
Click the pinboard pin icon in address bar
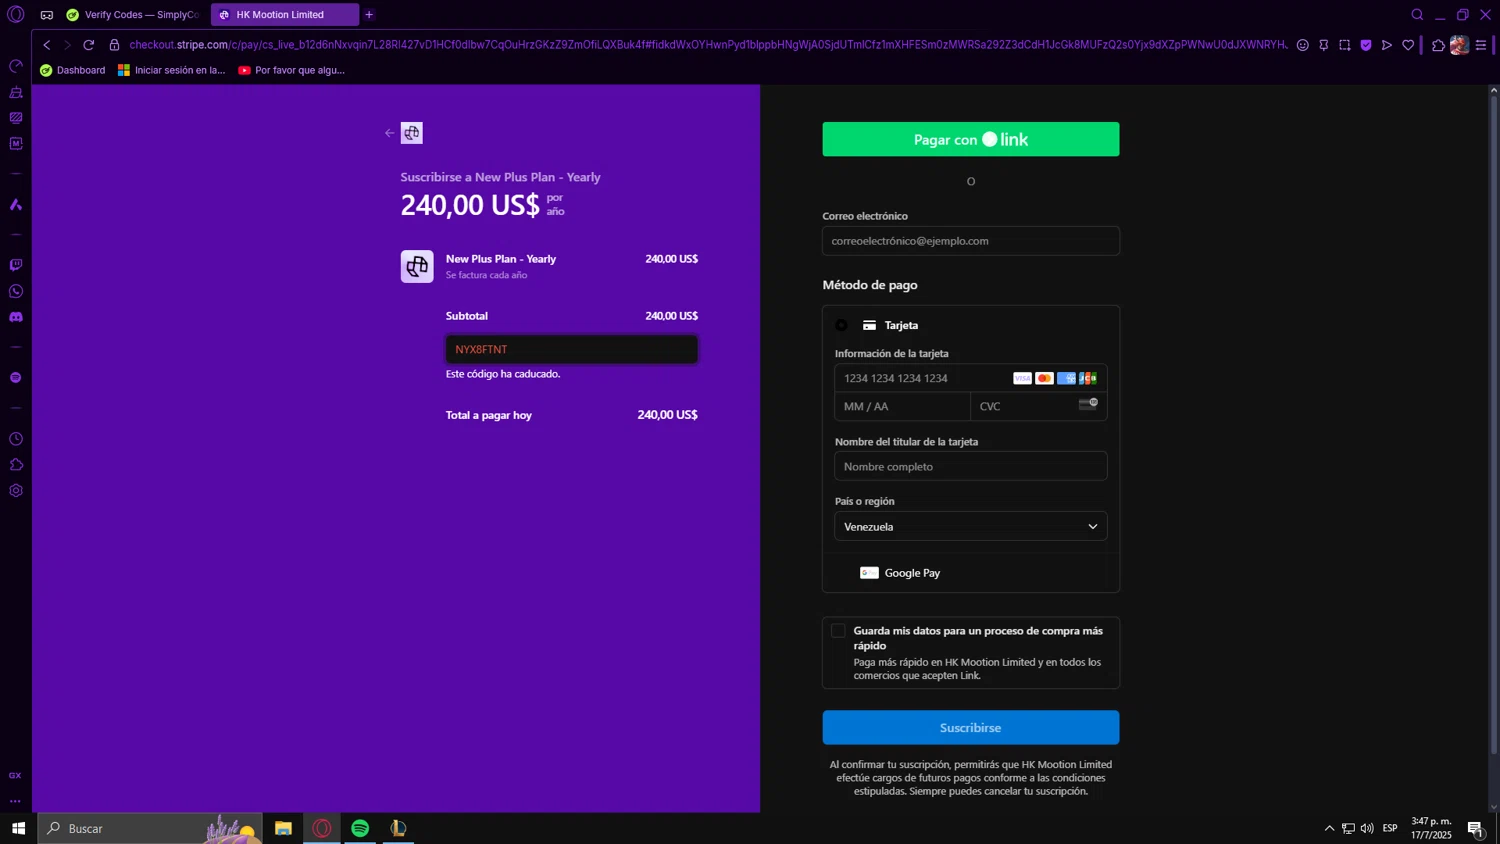(1323, 45)
